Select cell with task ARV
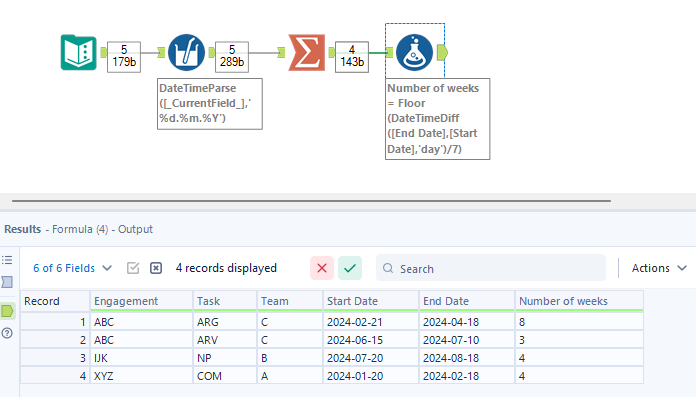This screenshot has height=397, width=696. point(225,340)
